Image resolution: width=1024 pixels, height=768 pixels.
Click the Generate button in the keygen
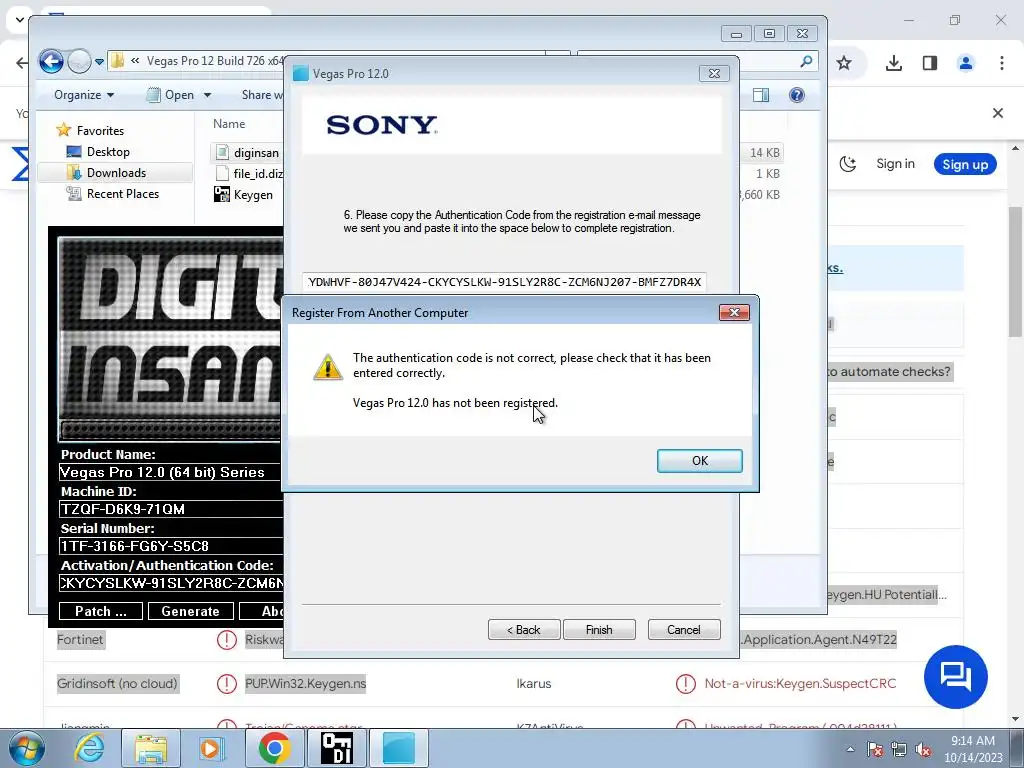pyautogui.click(x=191, y=611)
